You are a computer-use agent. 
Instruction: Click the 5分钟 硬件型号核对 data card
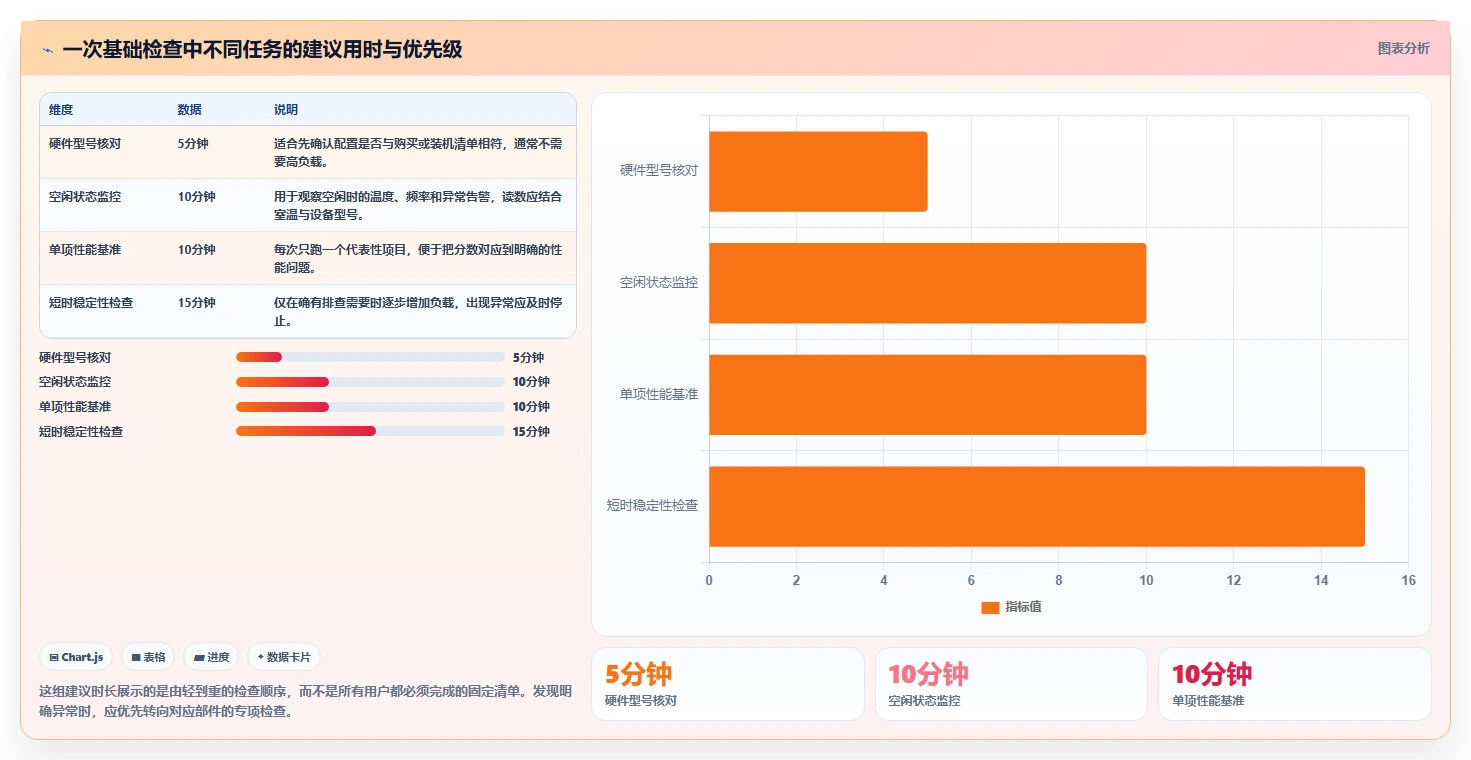728,684
